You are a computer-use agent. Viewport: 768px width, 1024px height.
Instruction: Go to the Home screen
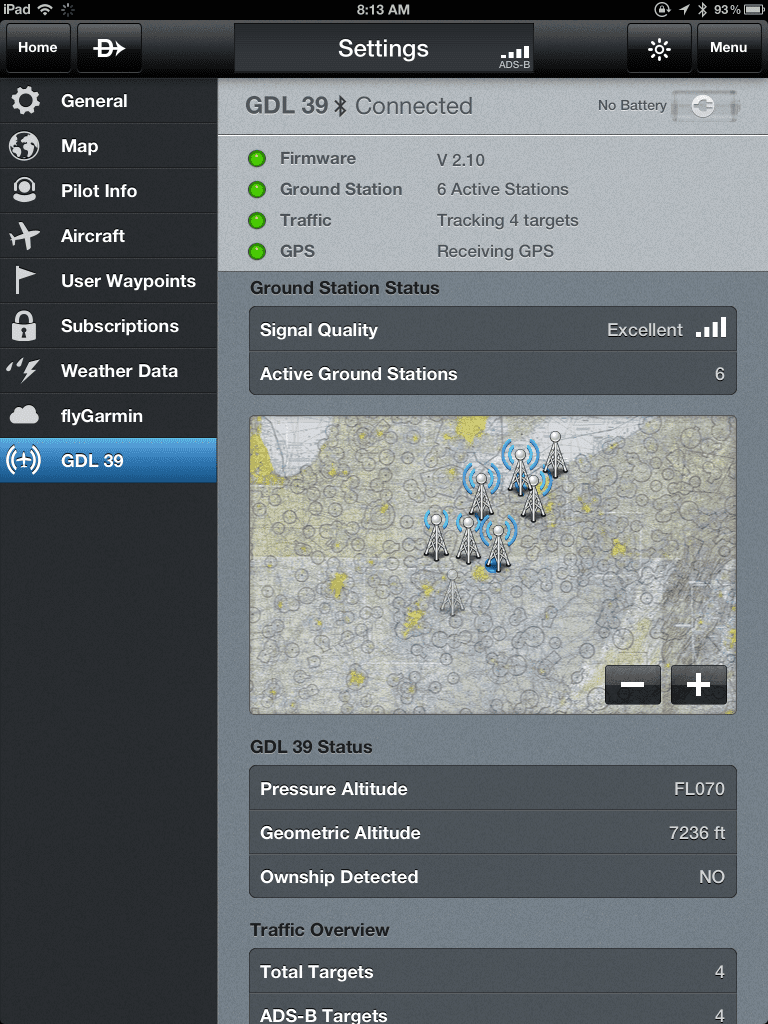coord(38,48)
